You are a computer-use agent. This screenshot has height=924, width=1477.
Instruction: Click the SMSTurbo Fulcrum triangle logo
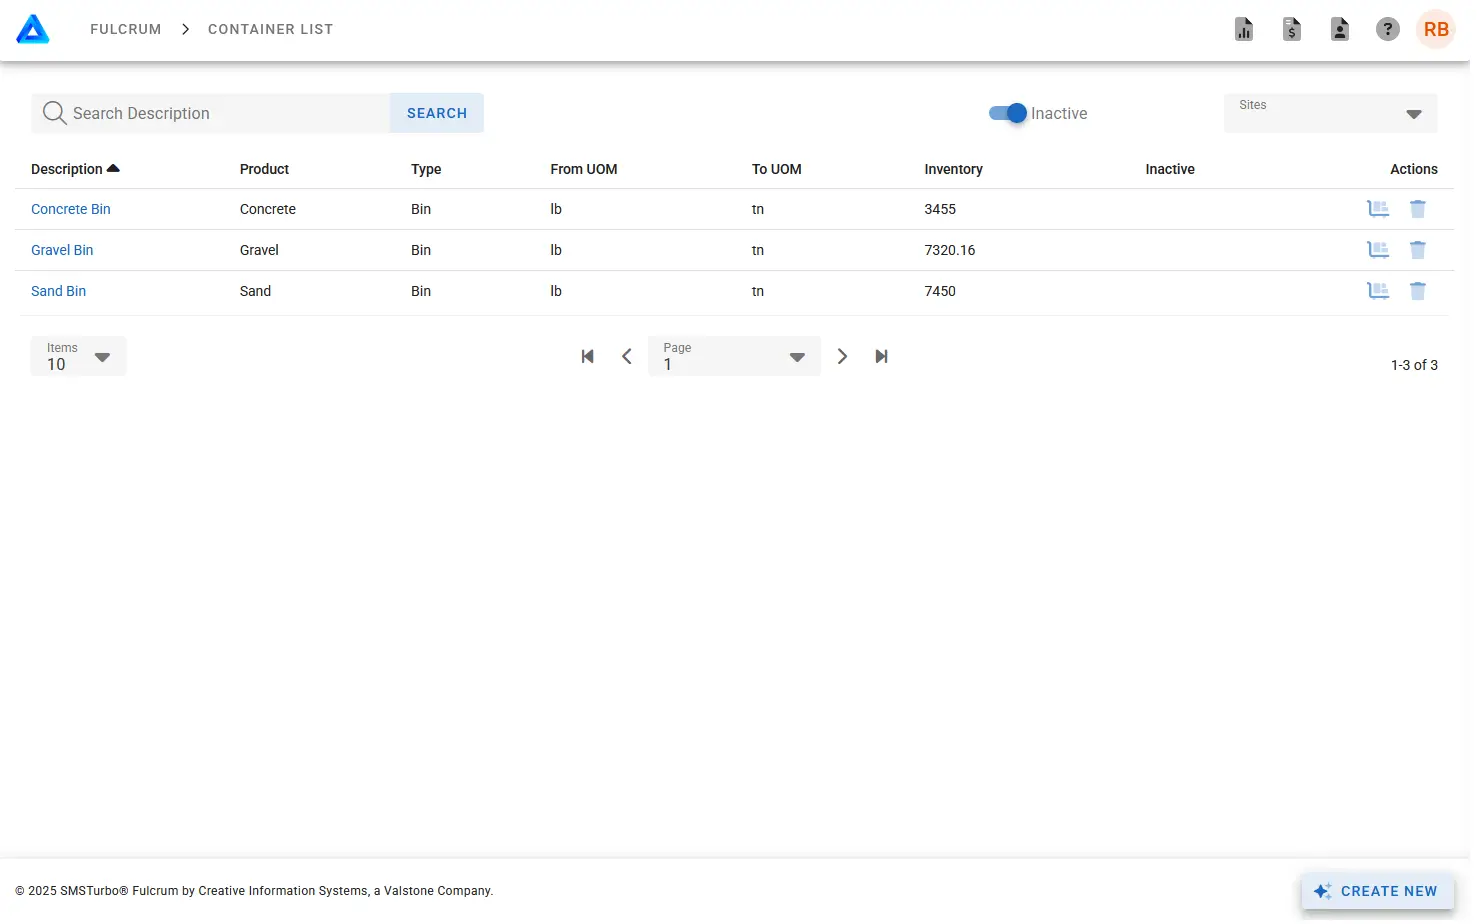[33, 29]
